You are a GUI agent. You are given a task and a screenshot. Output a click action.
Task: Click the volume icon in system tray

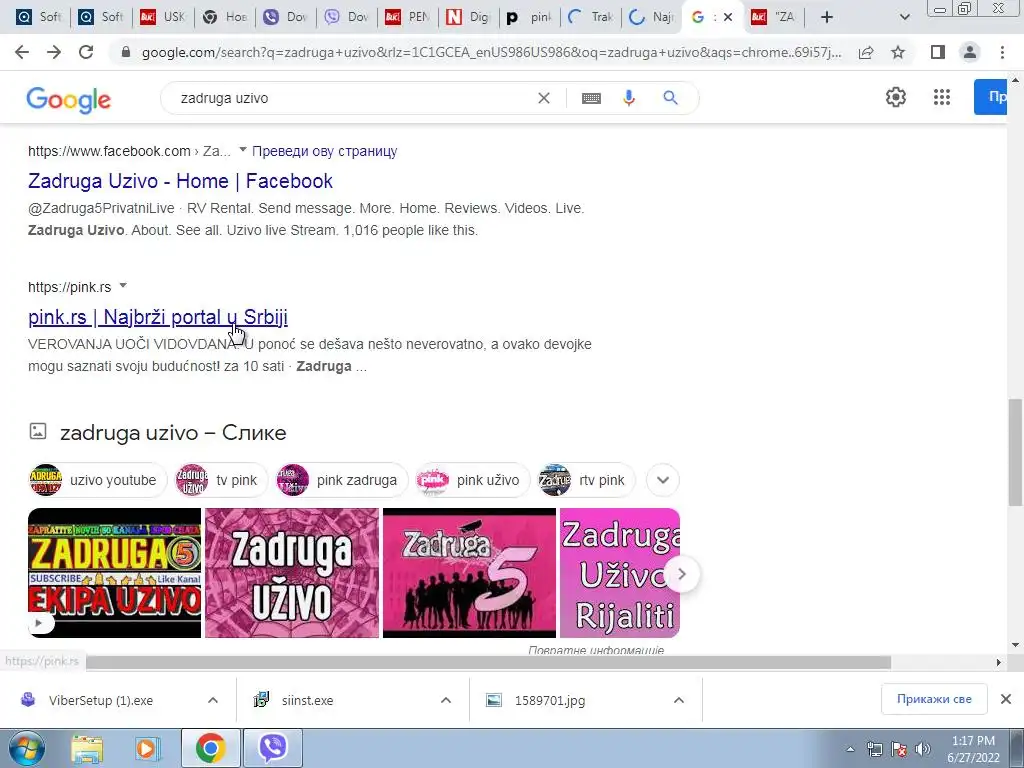[923, 749]
